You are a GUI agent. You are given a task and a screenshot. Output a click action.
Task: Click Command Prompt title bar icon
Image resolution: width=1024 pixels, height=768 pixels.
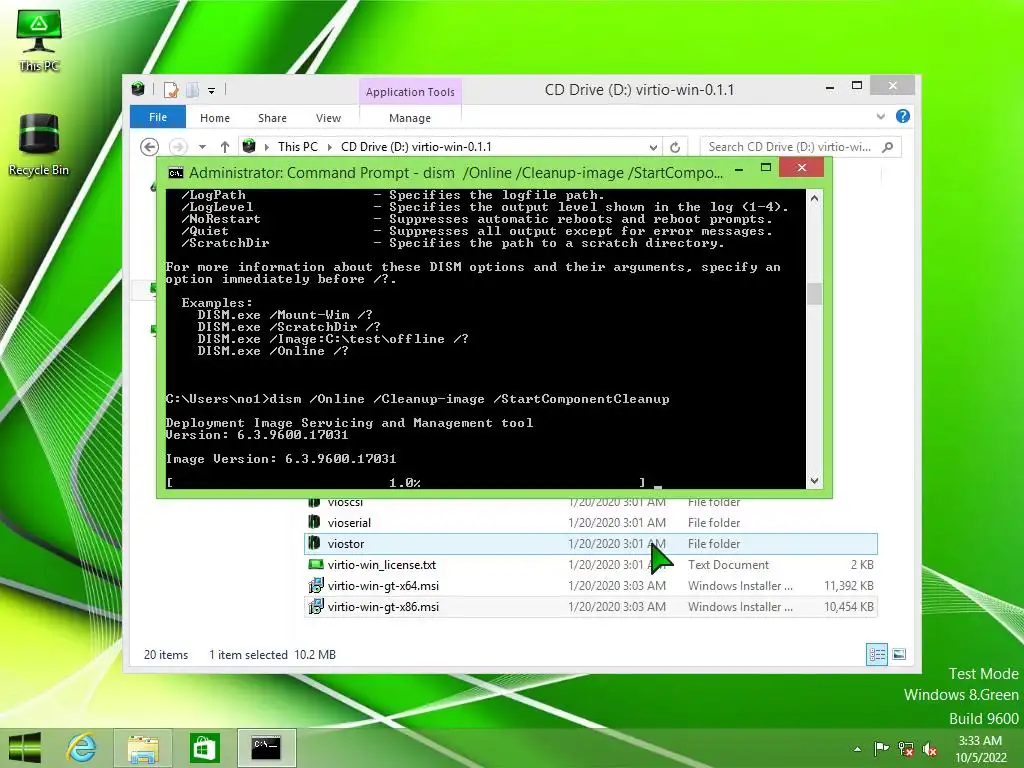[176, 172]
